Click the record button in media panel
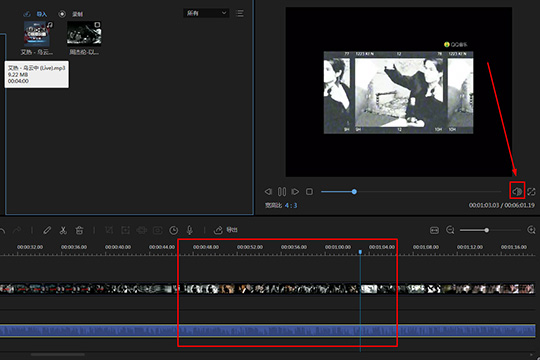The width and height of the screenshot is (540, 360). [x=71, y=14]
